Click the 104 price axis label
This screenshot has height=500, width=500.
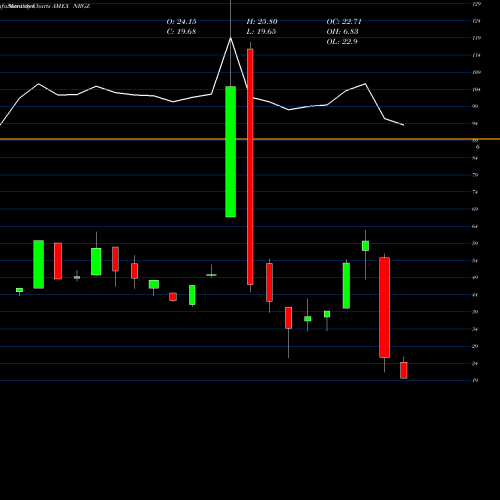tap(476, 89)
